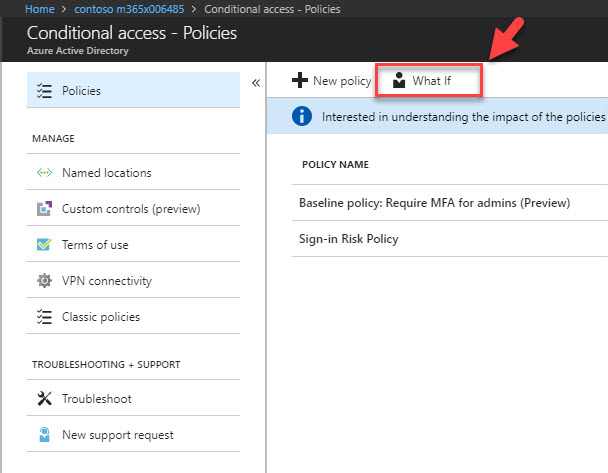Click the Custom controls (preview) icon
The width and height of the screenshot is (608, 473).
coord(44,209)
